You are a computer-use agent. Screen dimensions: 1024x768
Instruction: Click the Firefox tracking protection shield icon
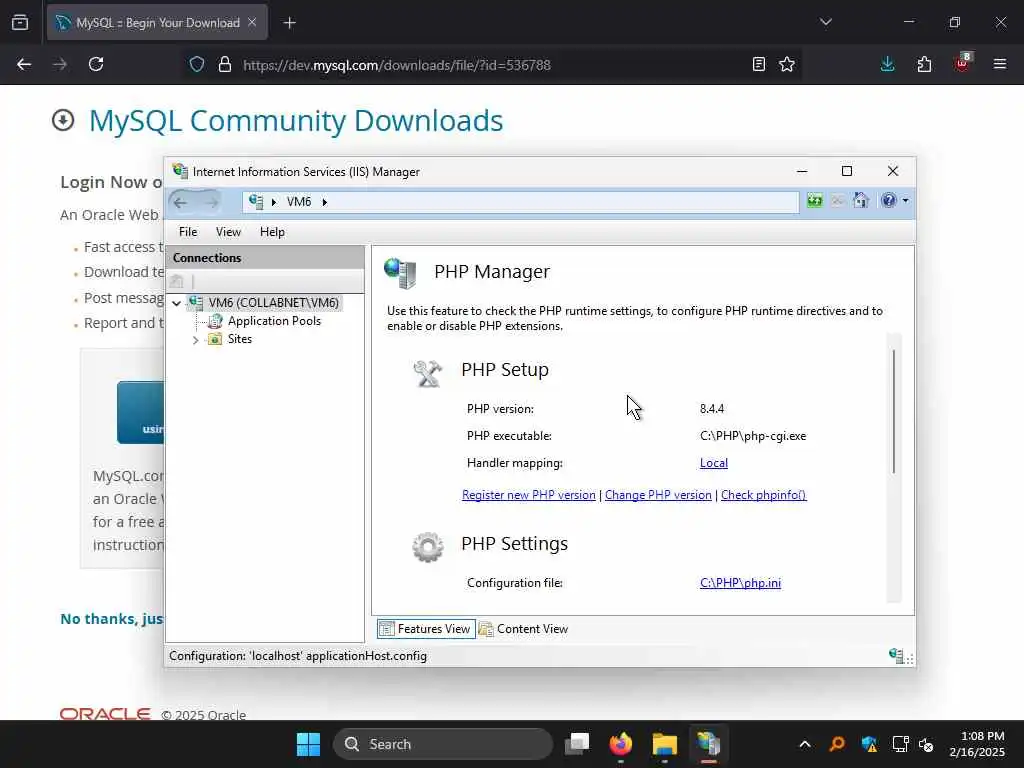coord(197,65)
